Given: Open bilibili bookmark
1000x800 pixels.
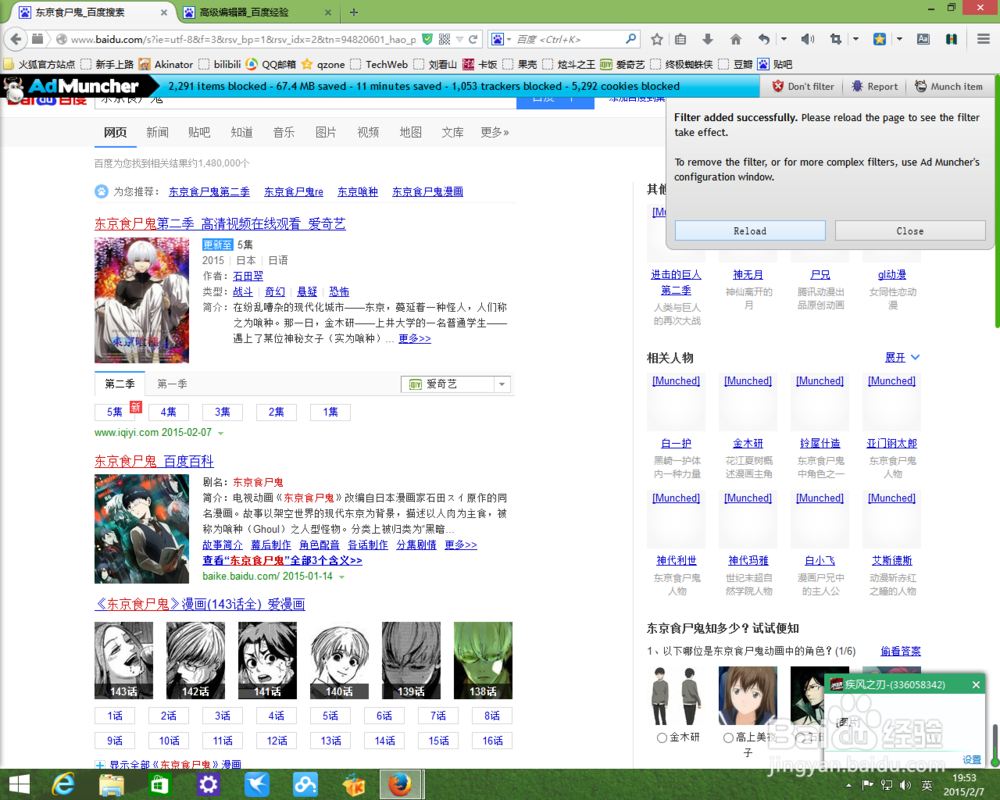Looking at the screenshot, I should tap(220, 64).
